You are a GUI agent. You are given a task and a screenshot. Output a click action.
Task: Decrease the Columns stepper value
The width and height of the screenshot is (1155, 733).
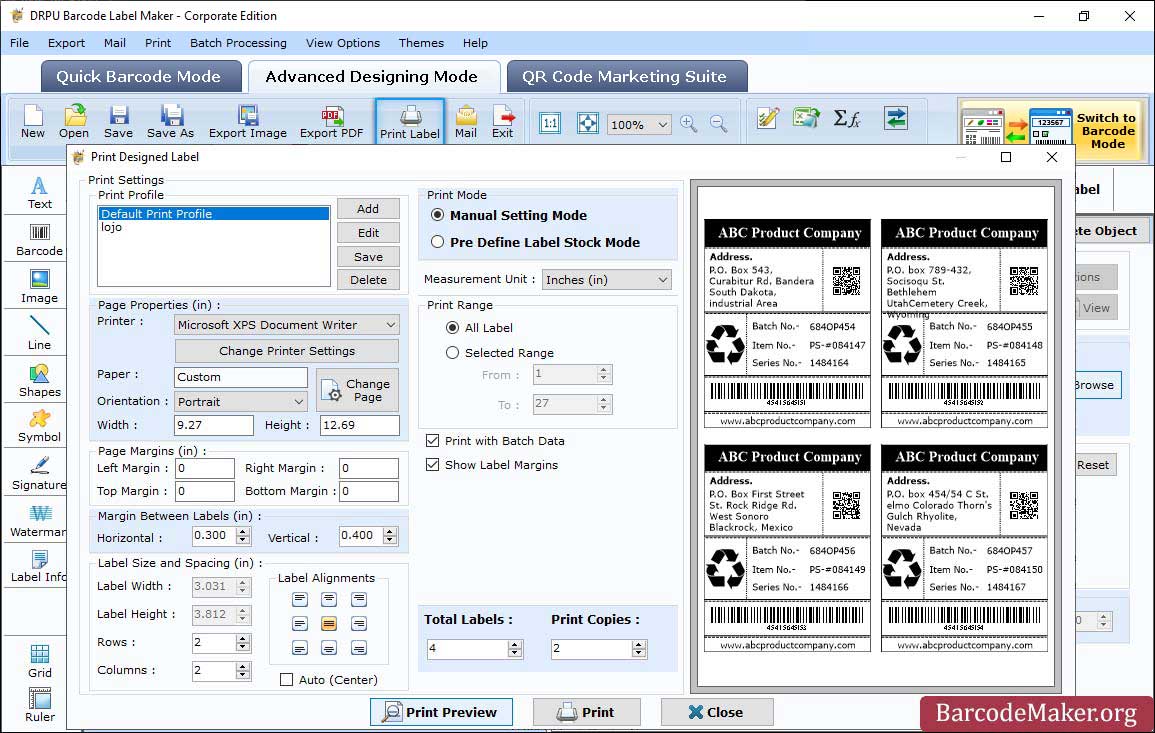(243, 675)
